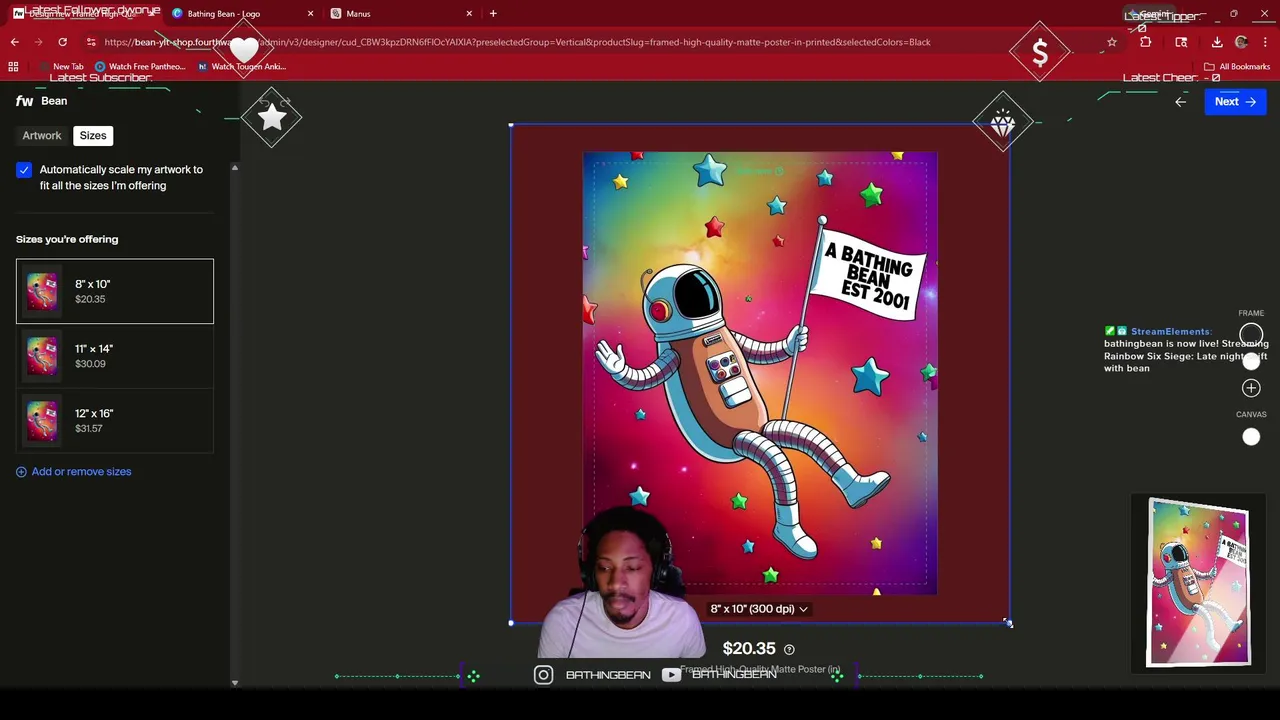Click Add or remove sizes link

coord(74,471)
